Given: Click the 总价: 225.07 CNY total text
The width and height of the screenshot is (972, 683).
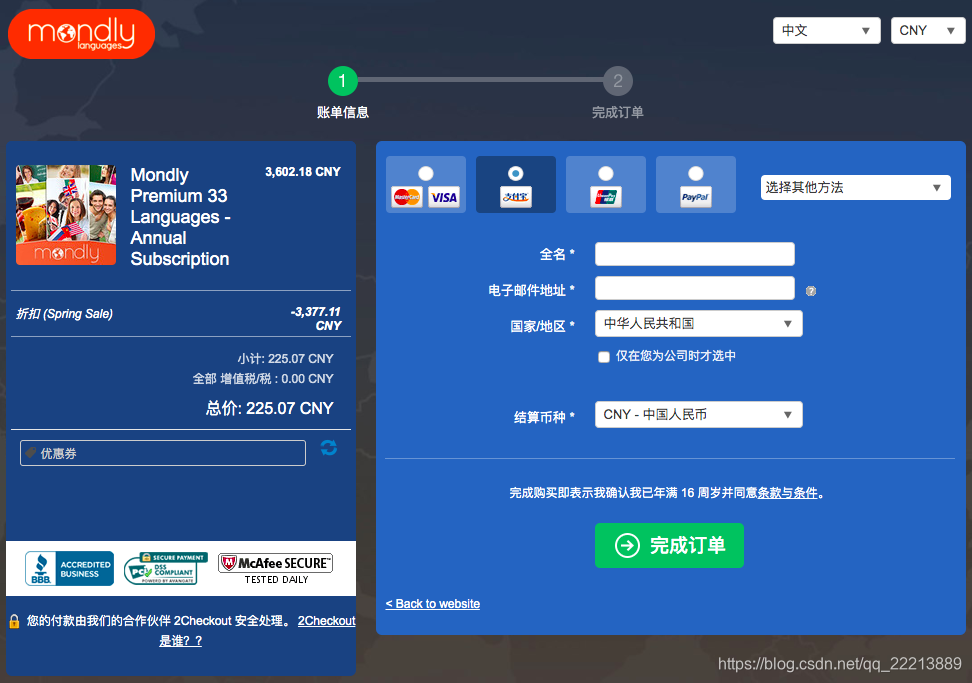Looking at the screenshot, I should [270, 408].
